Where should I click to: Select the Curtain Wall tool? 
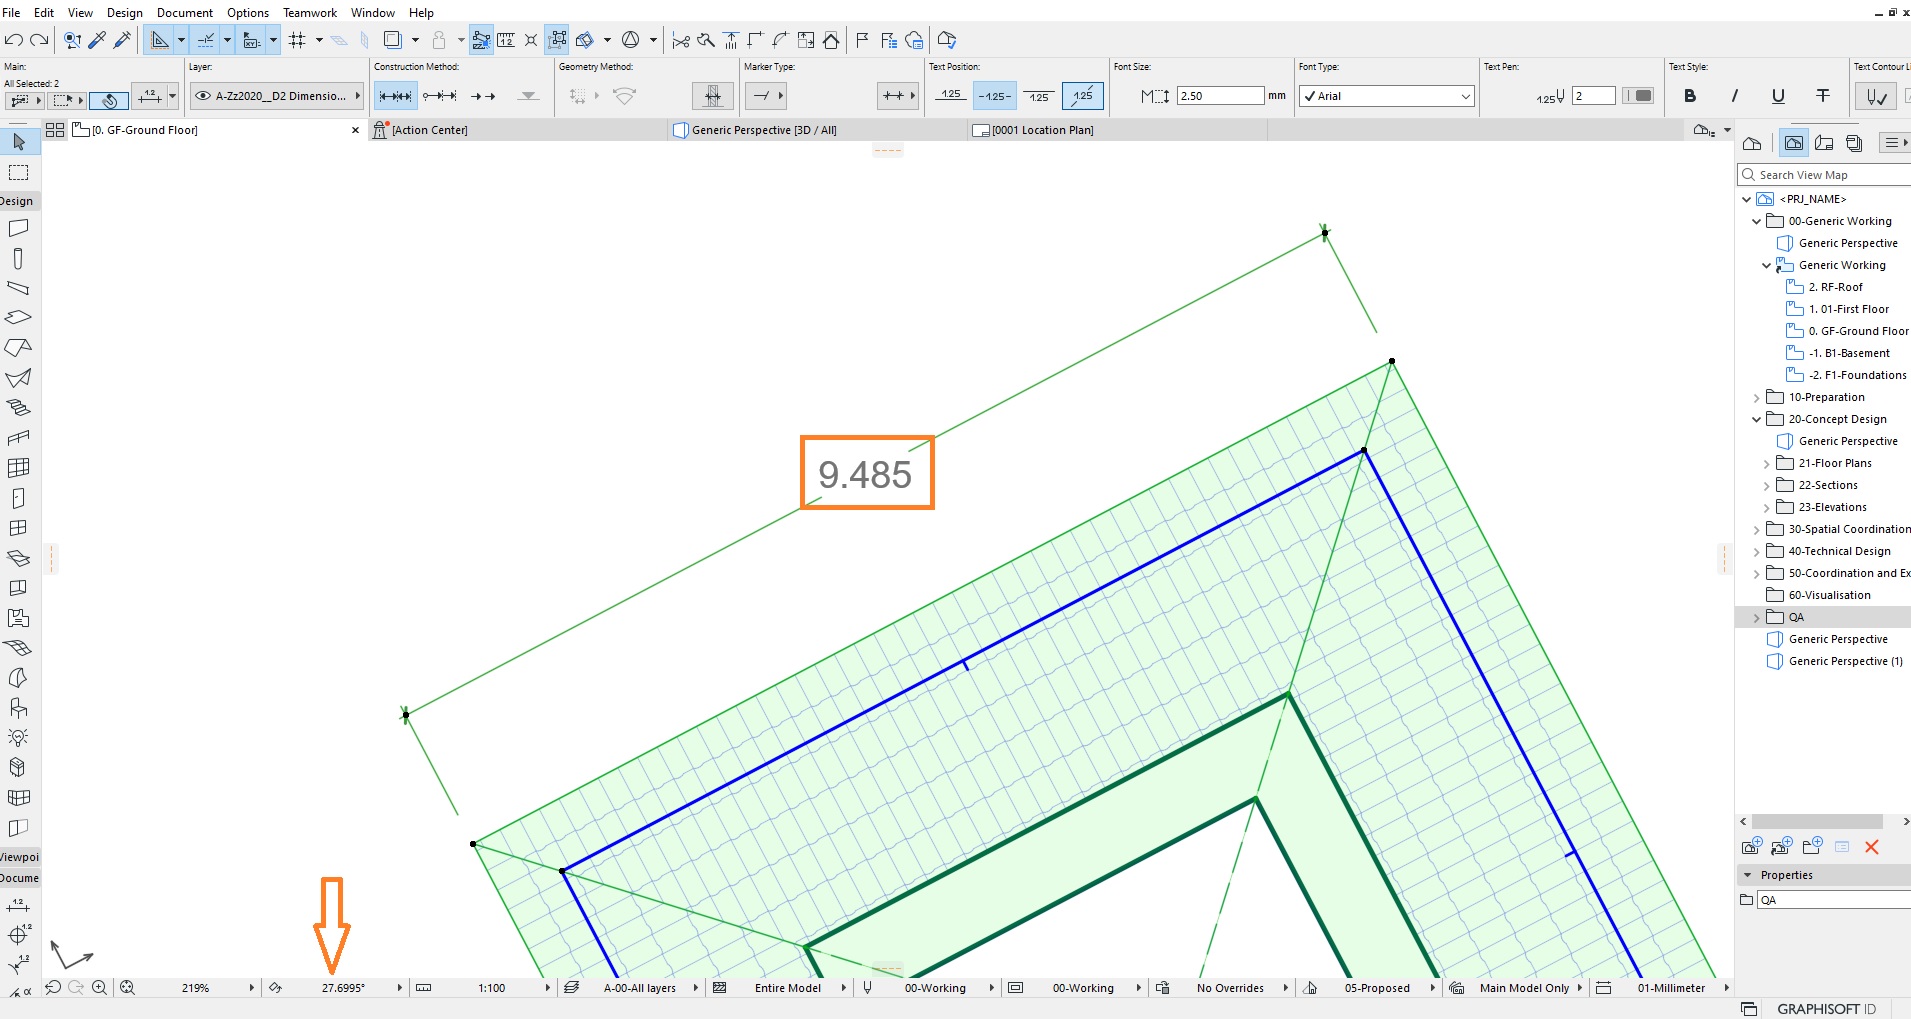[x=18, y=468]
